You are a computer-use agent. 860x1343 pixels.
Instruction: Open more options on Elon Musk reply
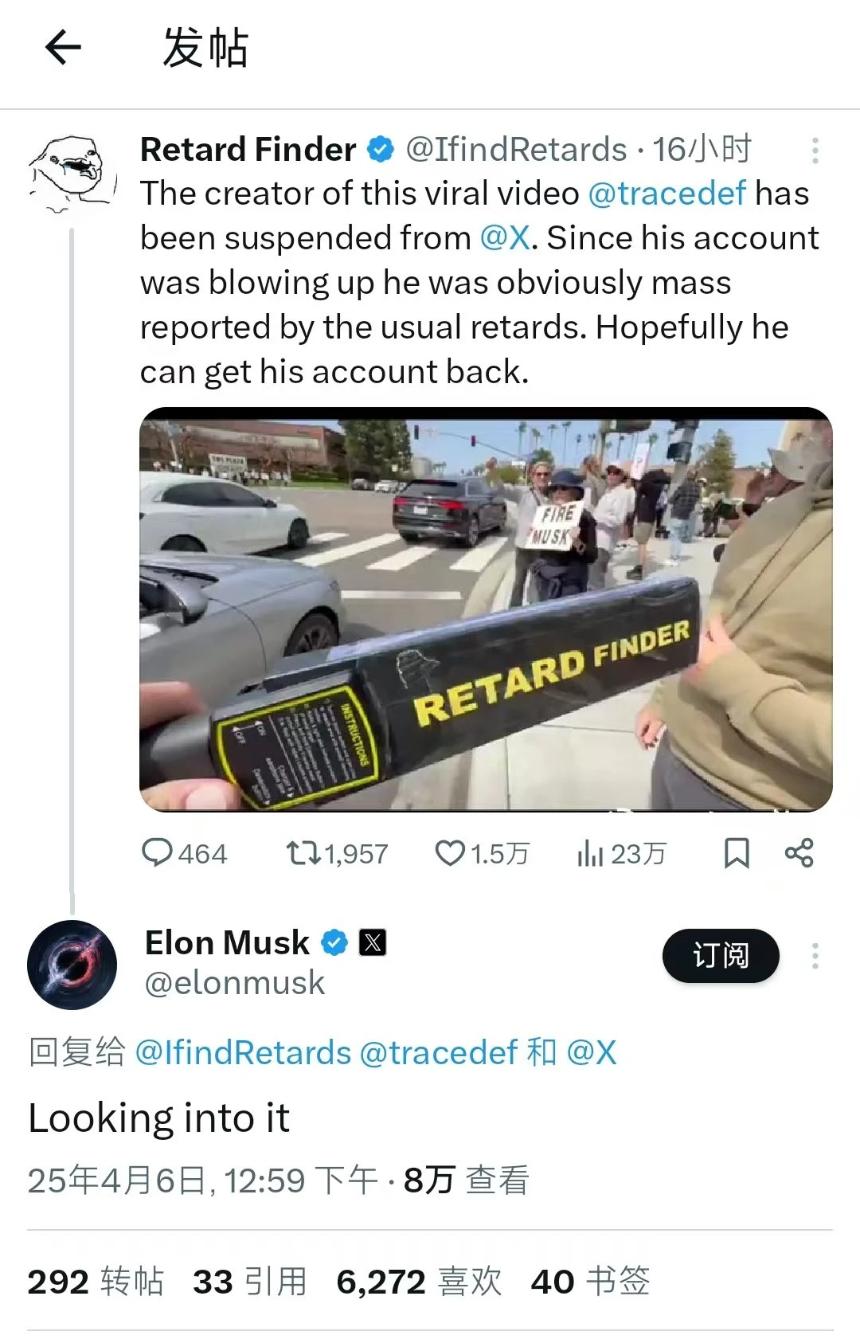tap(815, 956)
